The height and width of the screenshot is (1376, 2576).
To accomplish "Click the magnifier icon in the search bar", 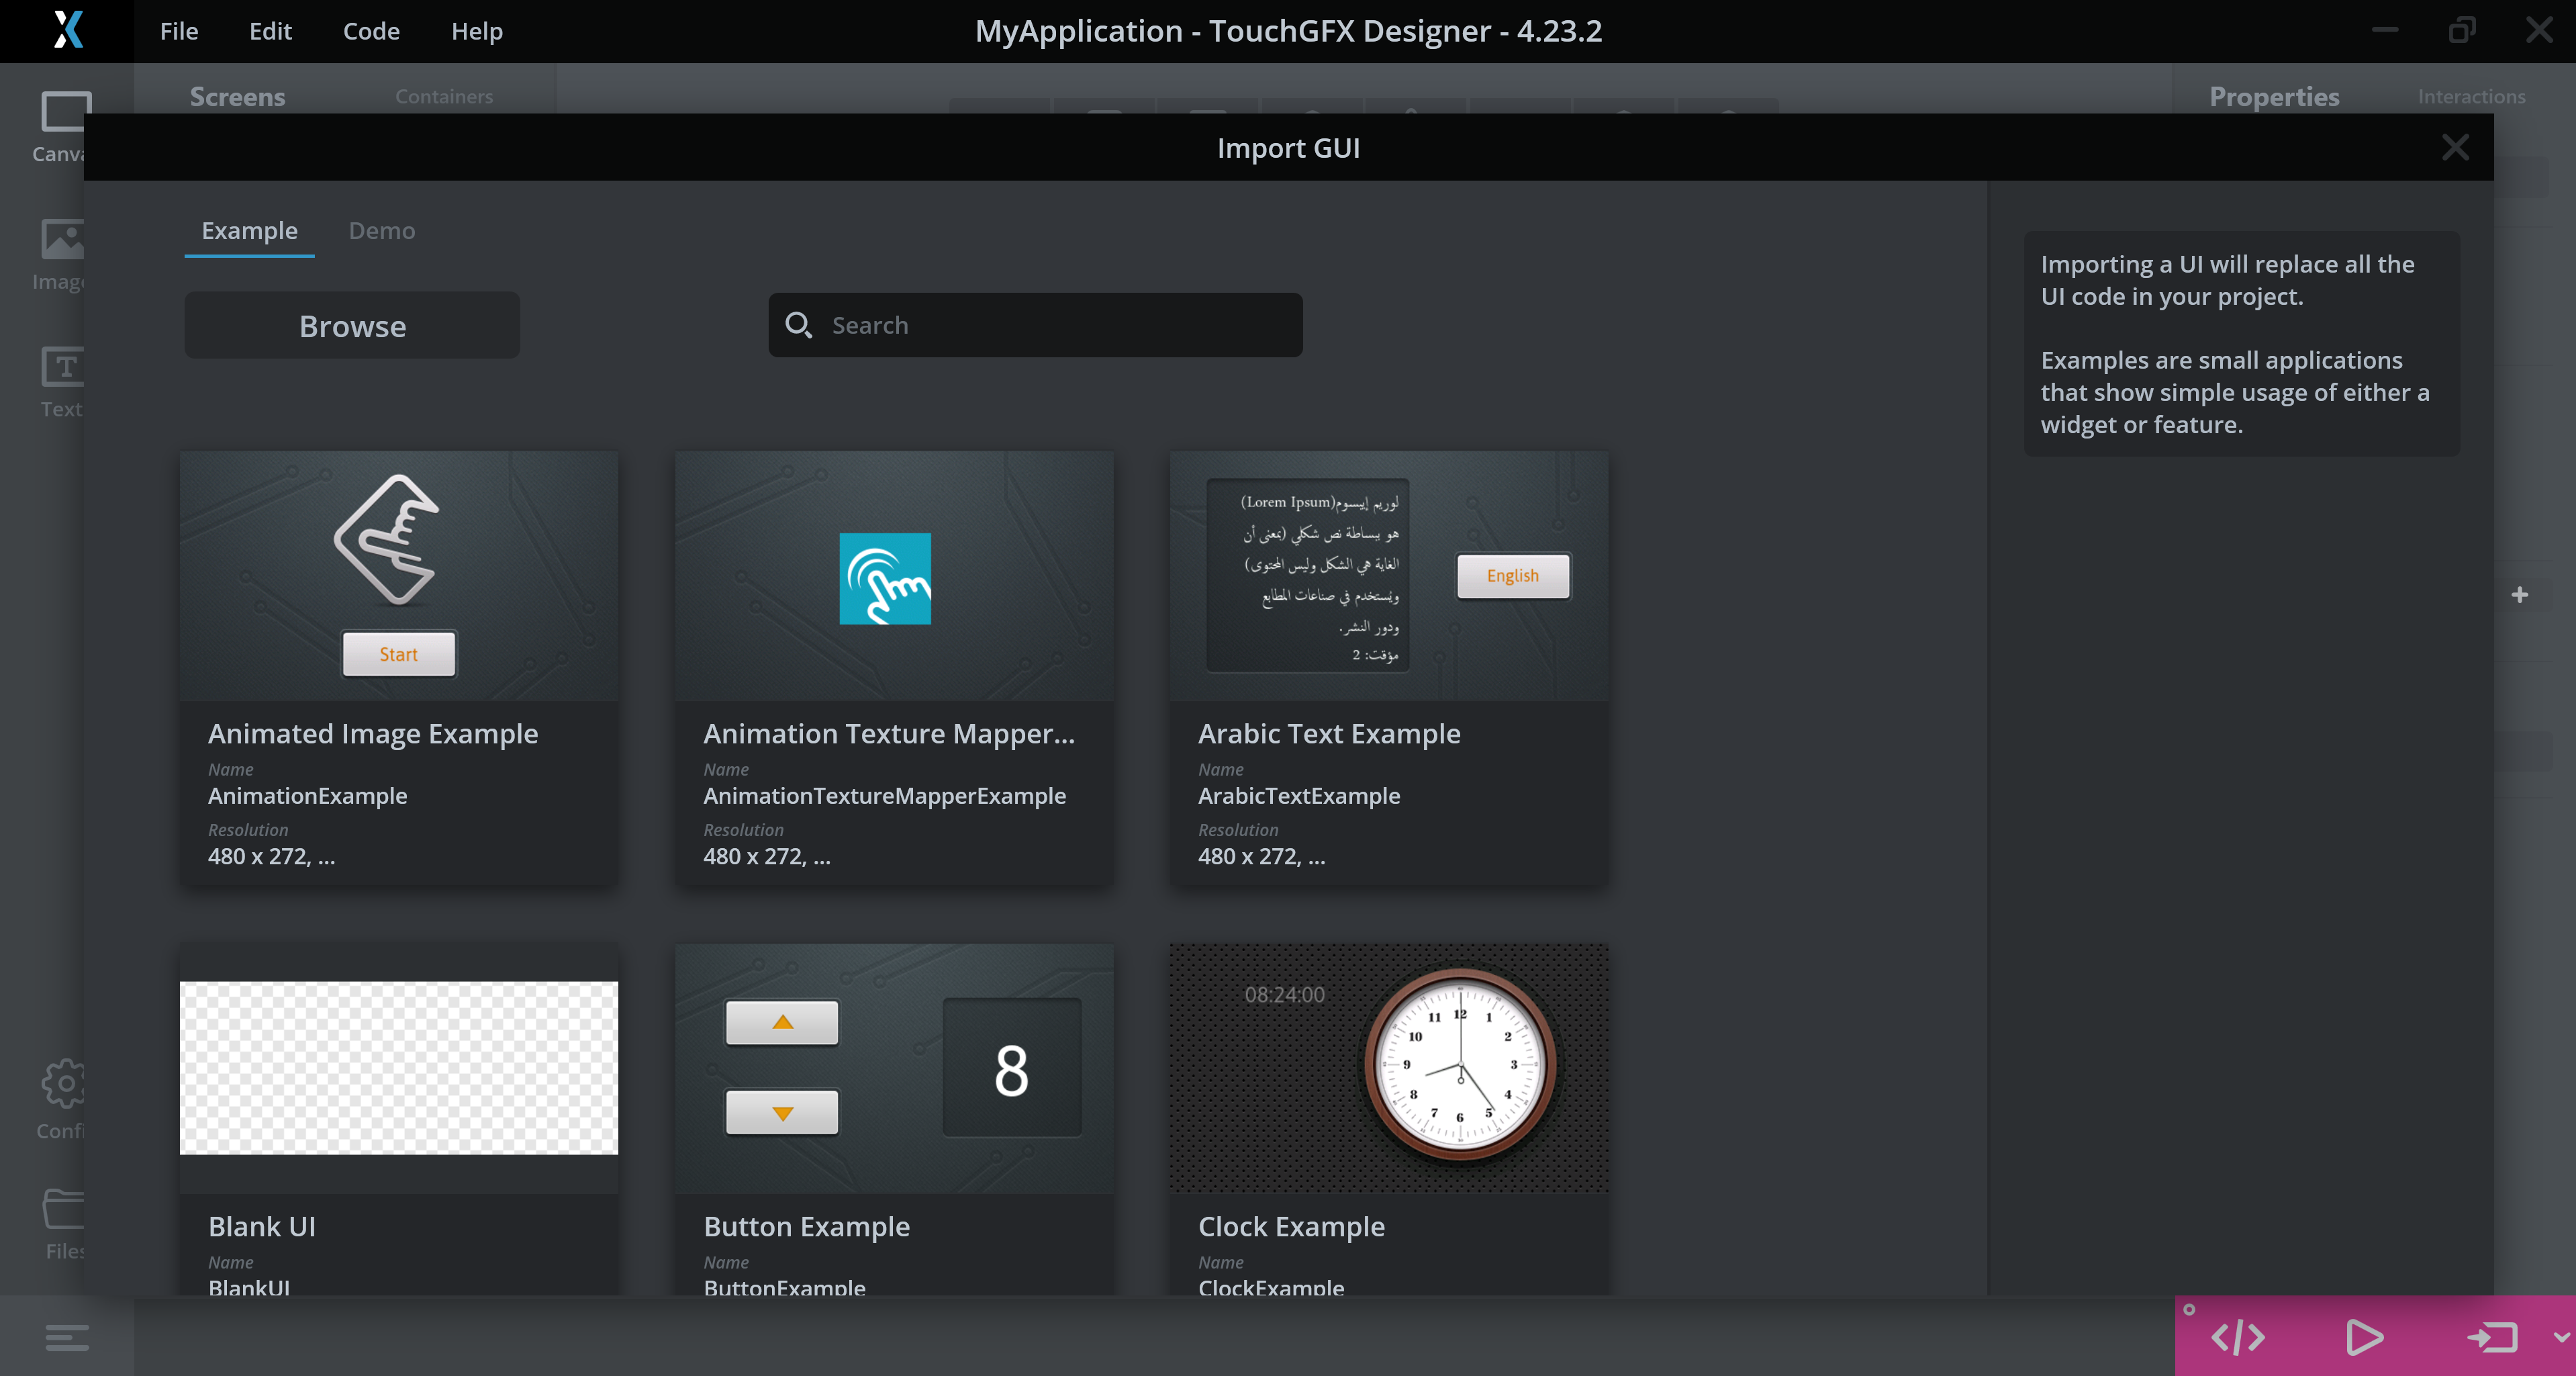I will click(x=799, y=325).
